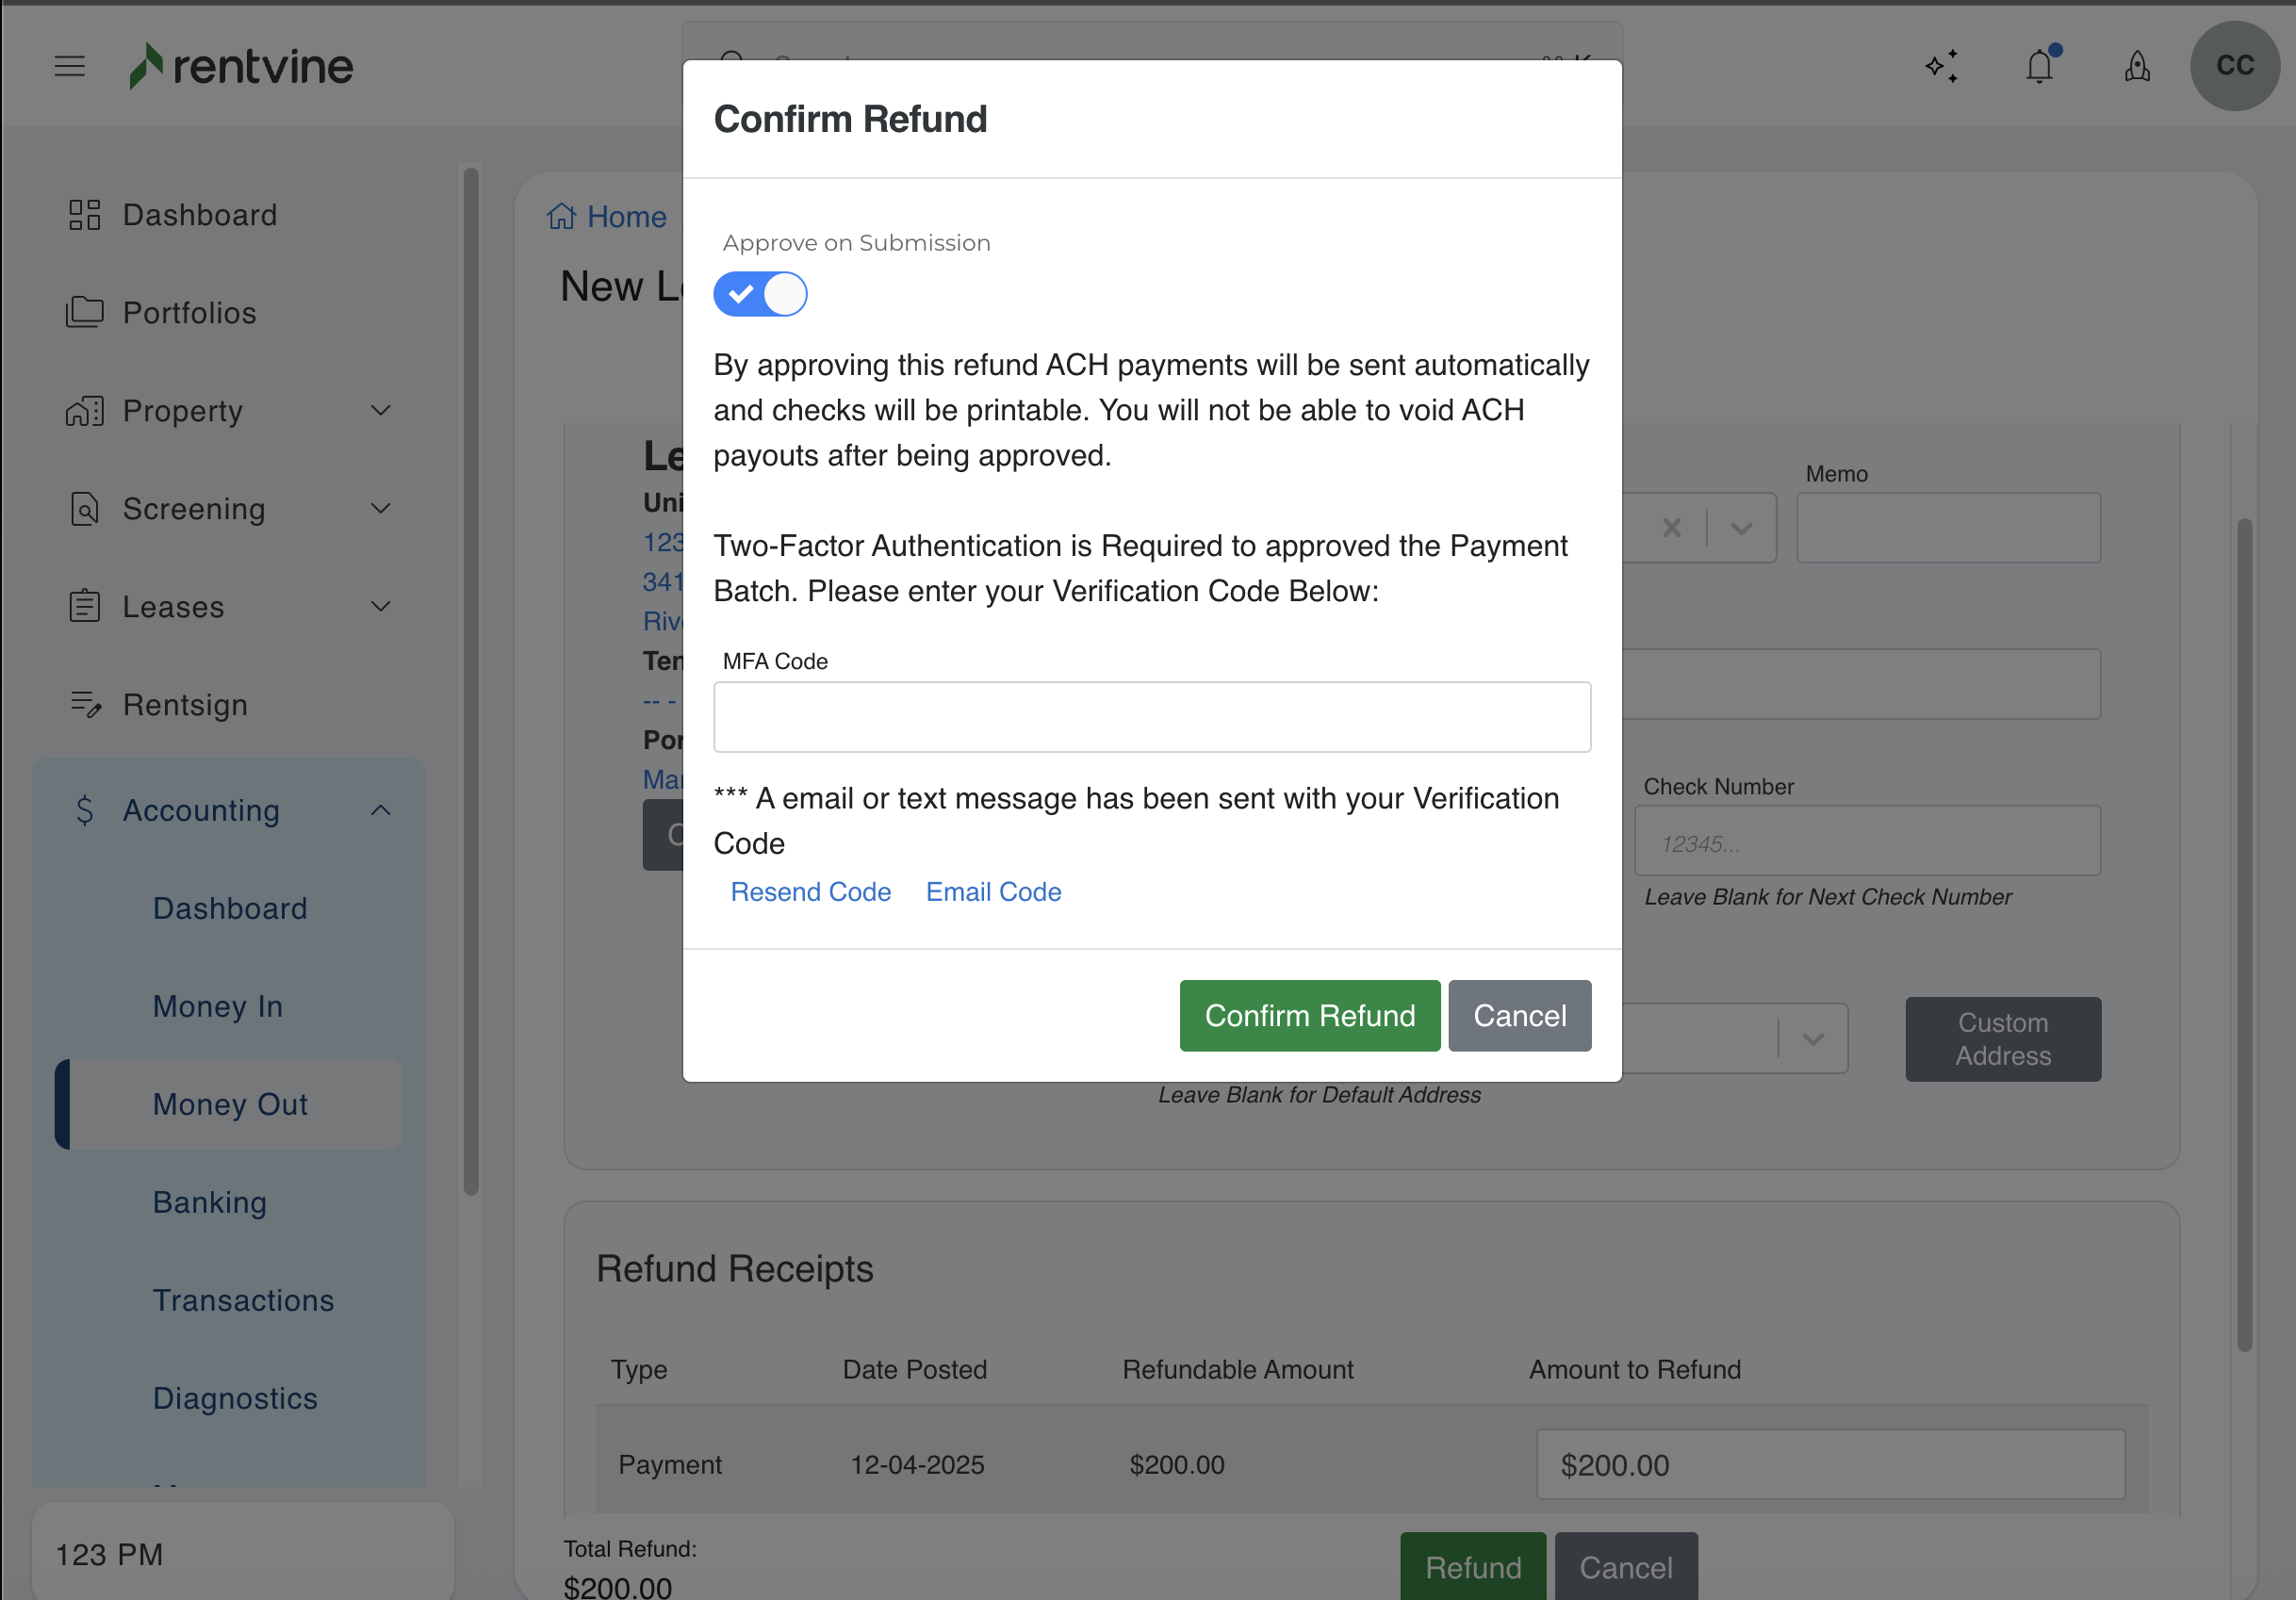The image size is (2296, 1600).
Task: Toggle the Approve on Submission switch
Action: (x=760, y=294)
